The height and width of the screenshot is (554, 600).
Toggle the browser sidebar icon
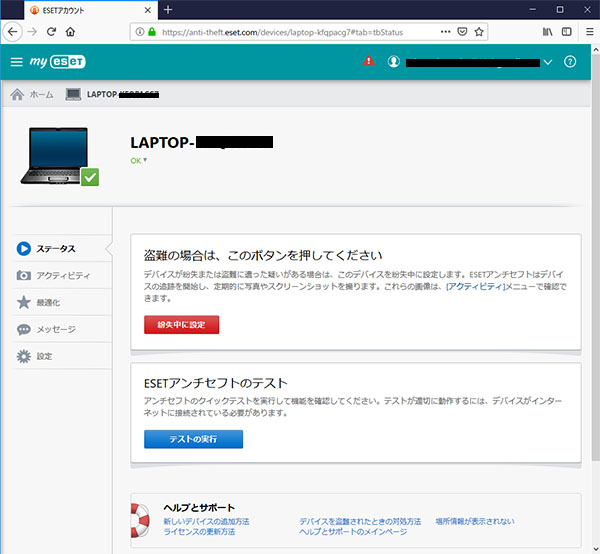pos(566,32)
